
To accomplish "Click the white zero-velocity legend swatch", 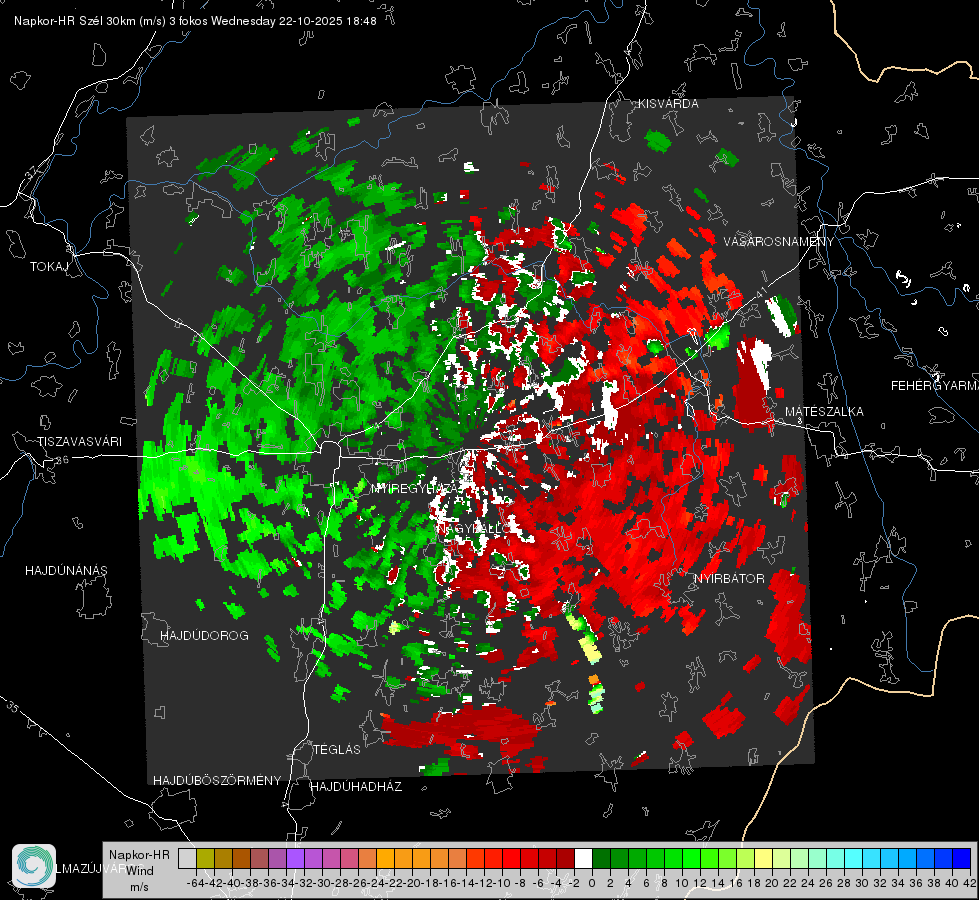I will (x=583, y=858).
